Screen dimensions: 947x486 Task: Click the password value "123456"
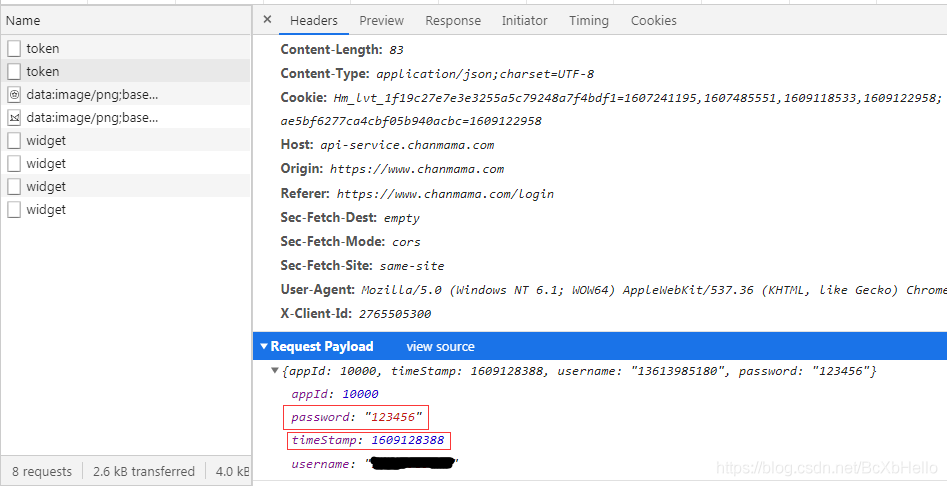coord(393,417)
